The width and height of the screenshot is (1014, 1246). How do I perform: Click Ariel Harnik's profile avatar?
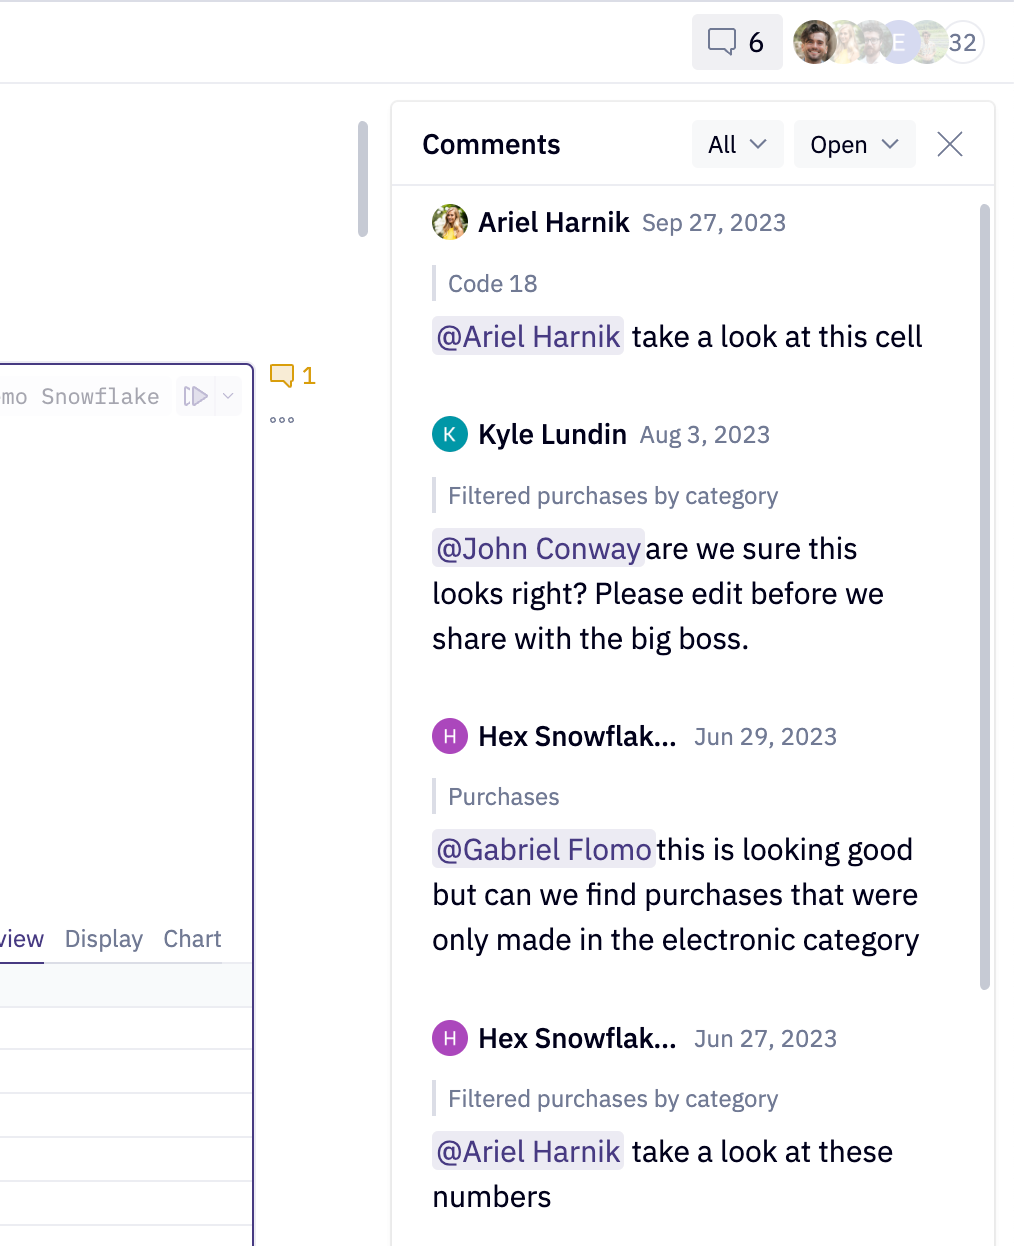tap(449, 222)
